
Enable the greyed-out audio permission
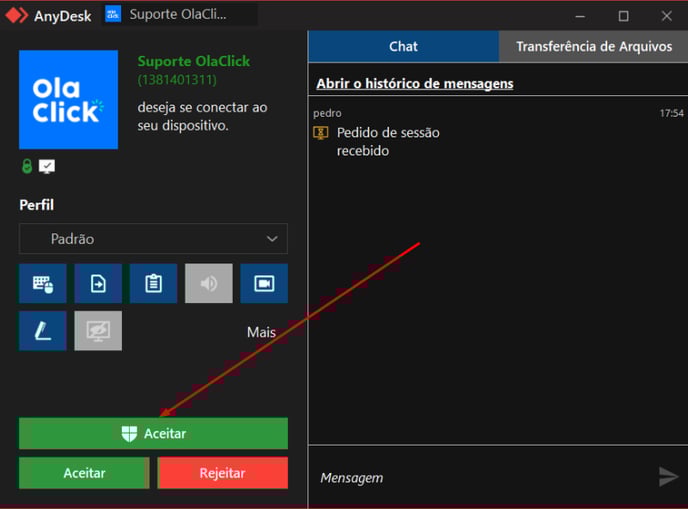pos(208,283)
